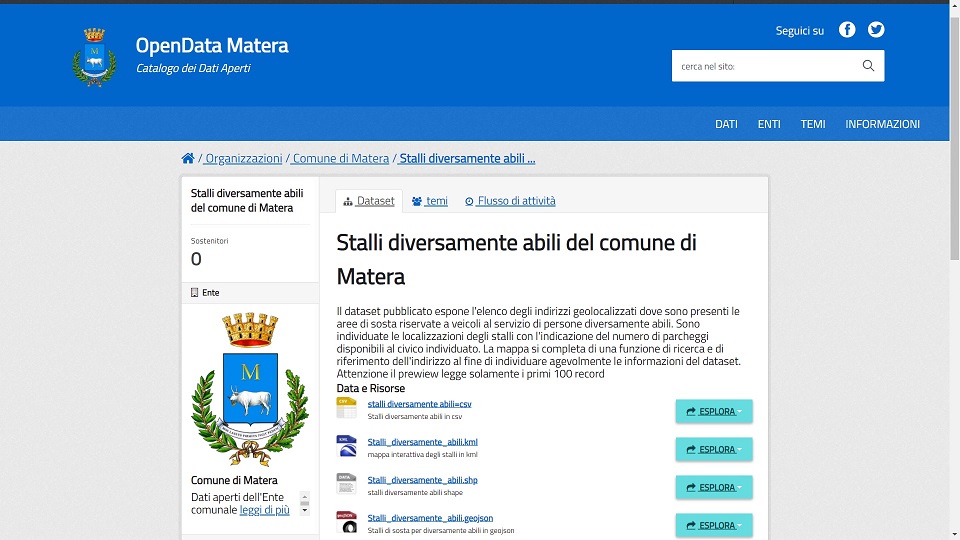The height and width of the screenshot is (540, 960).
Task: Expand ESPLORA dropdown for shp resource
Action: point(714,487)
